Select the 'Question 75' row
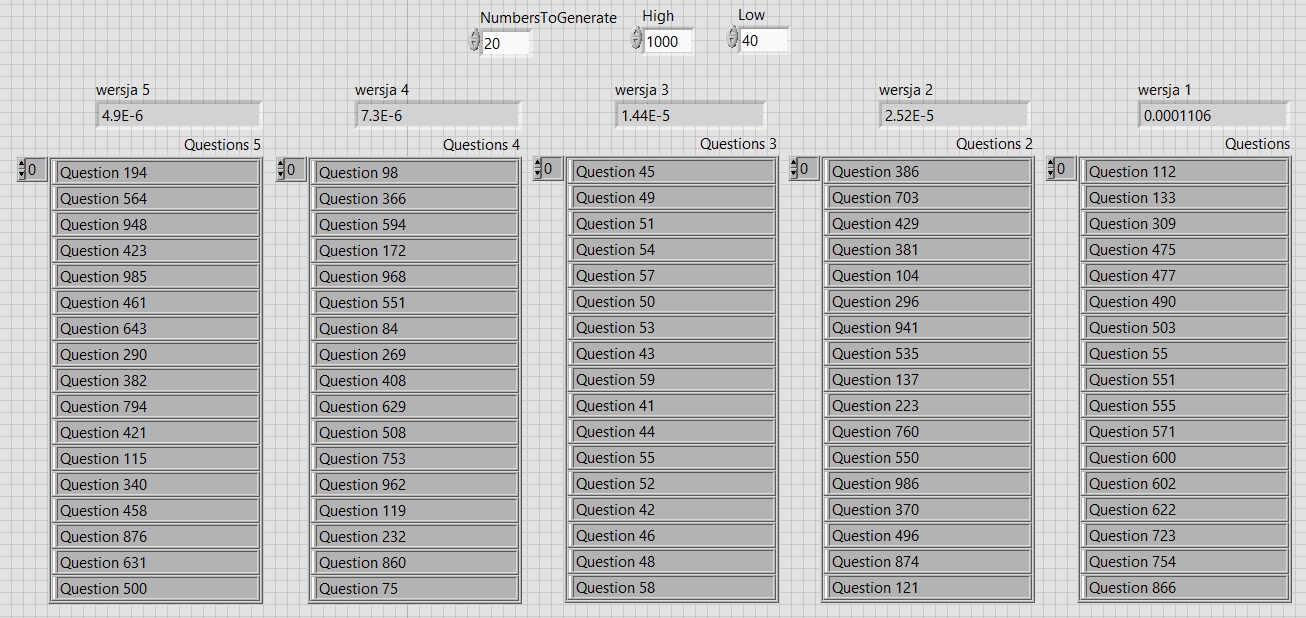Viewport: 1306px width, 618px height. pos(416,588)
